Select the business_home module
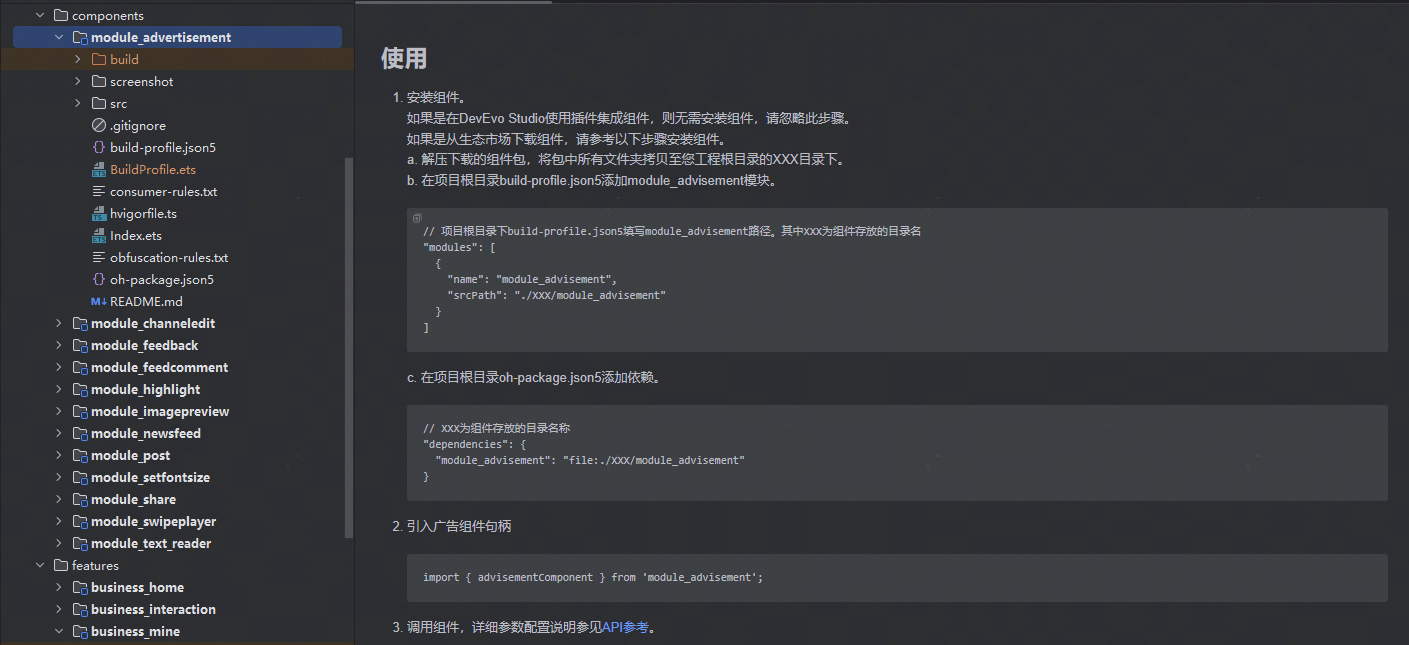Viewport: 1409px width, 645px height. click(x=136, y=587)
